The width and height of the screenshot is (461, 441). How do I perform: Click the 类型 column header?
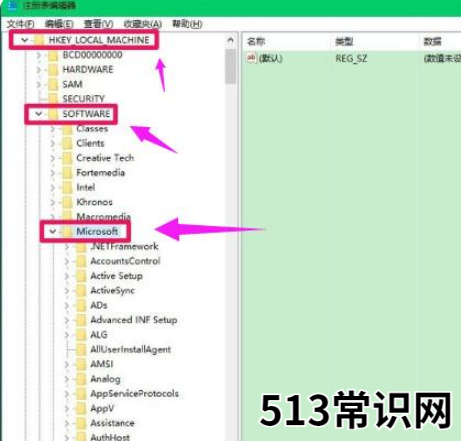[344, 42]
